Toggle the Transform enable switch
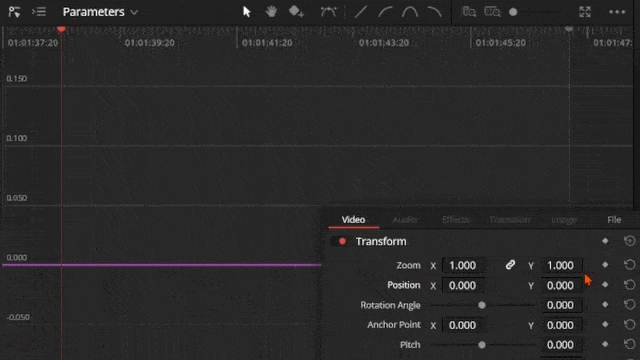The width and height of the screenshot is (640, 360). 340,241
